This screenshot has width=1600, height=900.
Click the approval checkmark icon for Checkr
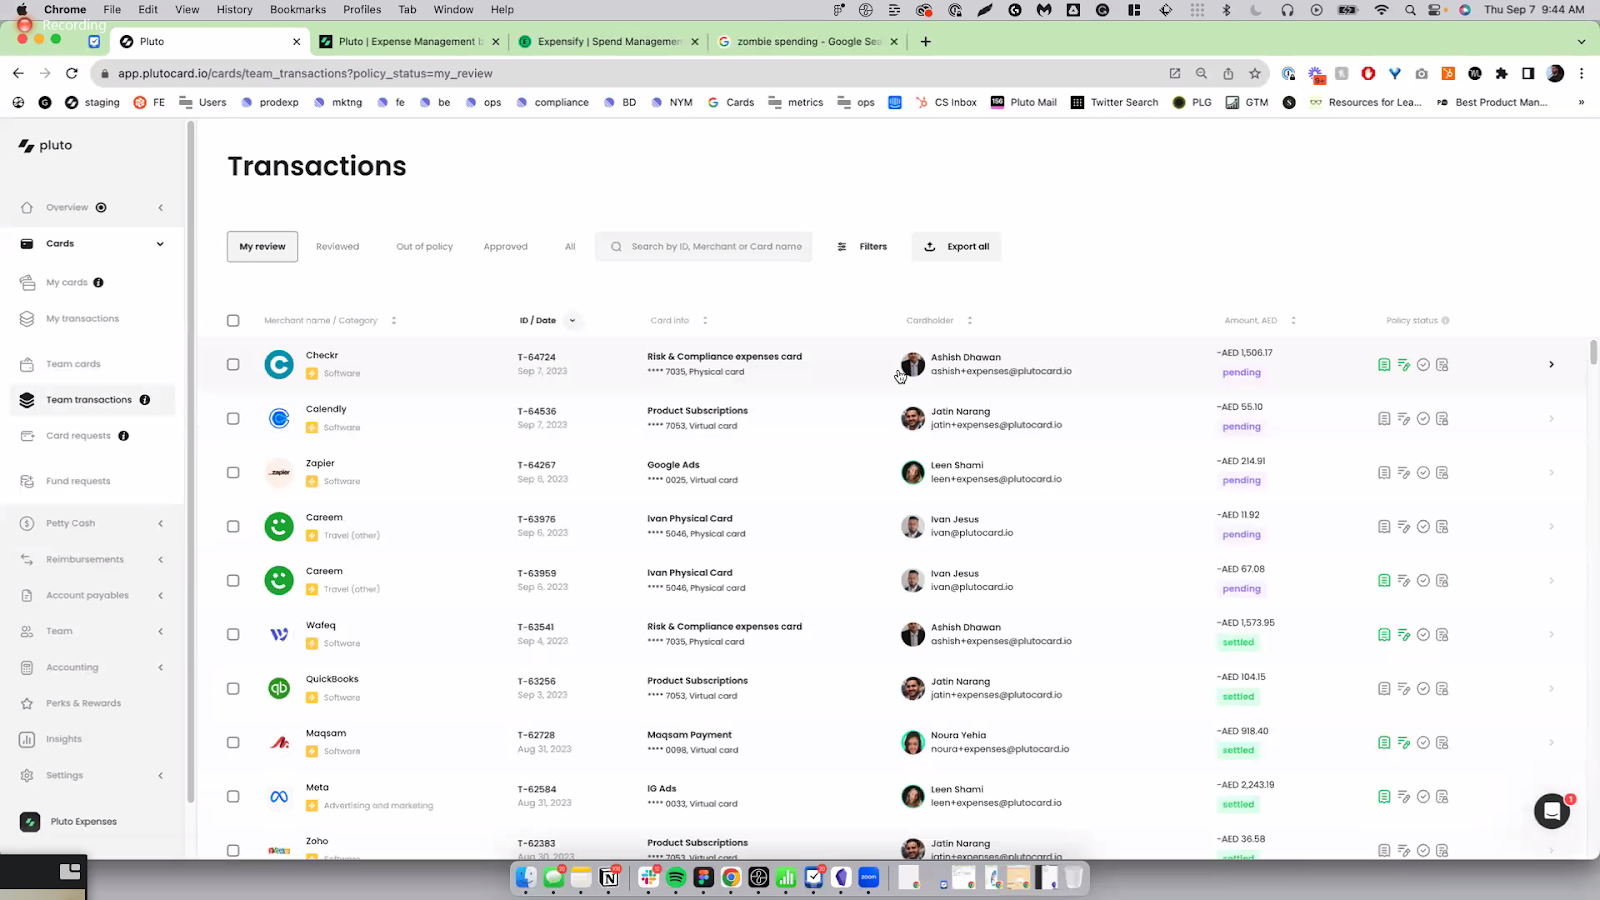coord(1423,365)
